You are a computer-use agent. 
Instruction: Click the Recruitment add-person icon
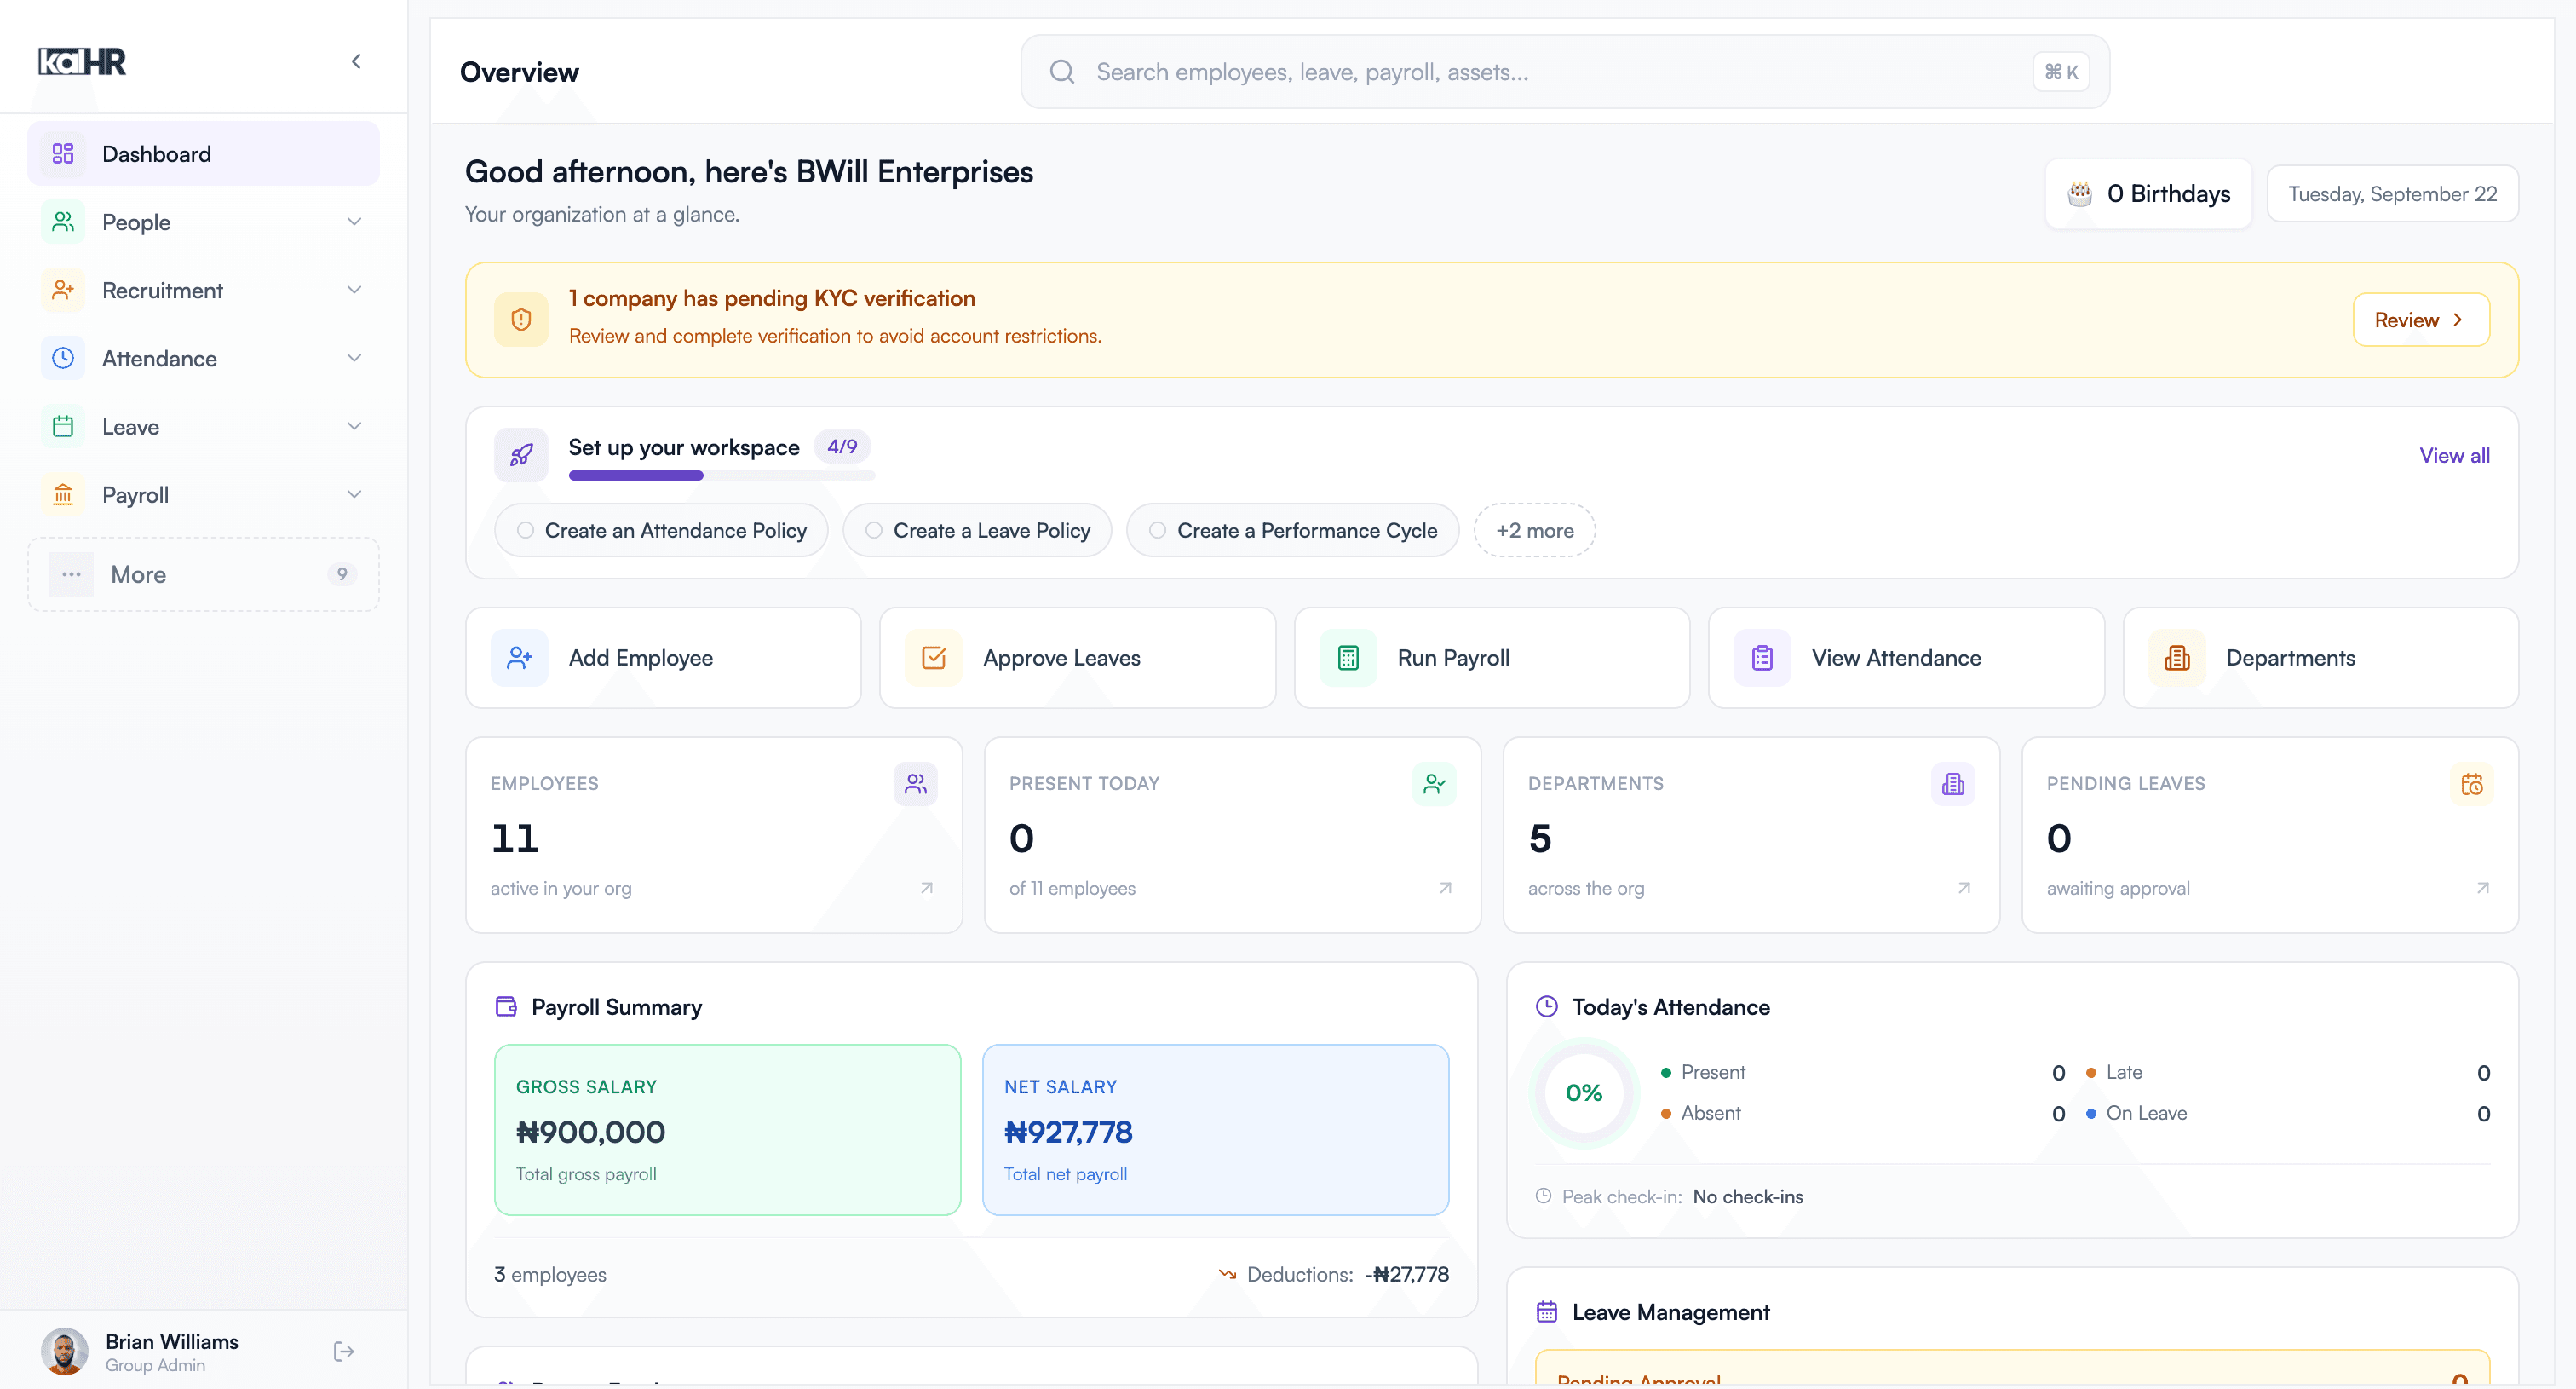pyautogui.click(x=63, y=290)
